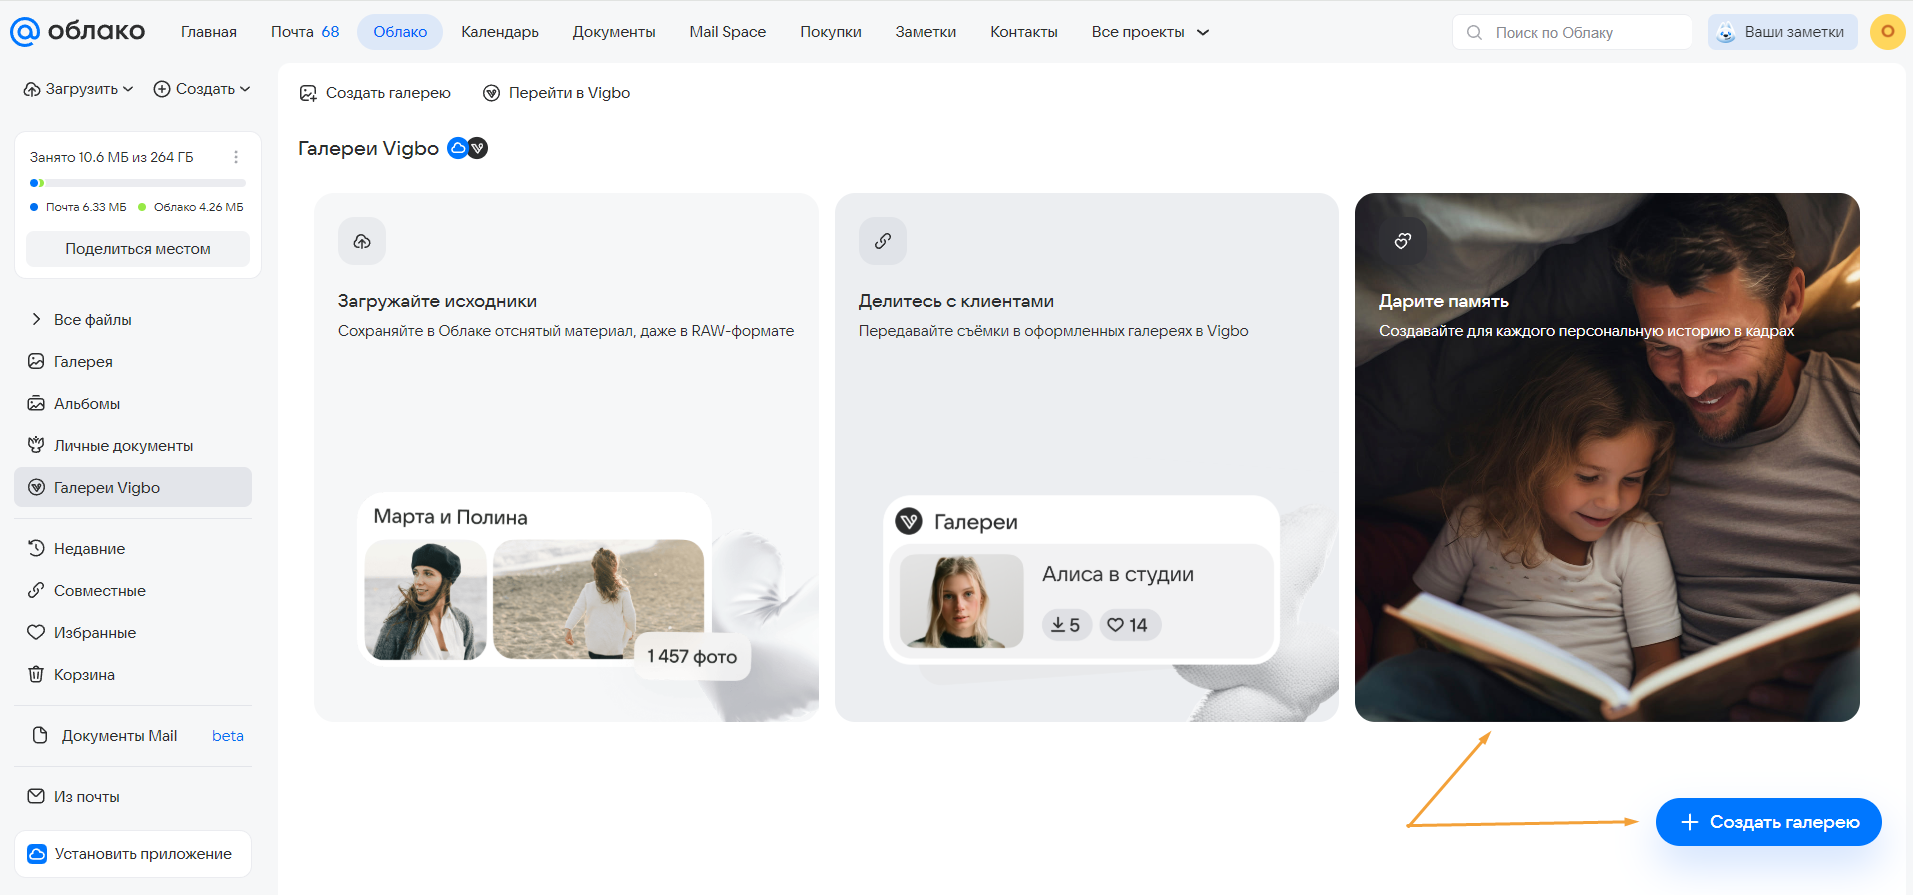Open Покупки in top navigation

[x=831, y=32]
